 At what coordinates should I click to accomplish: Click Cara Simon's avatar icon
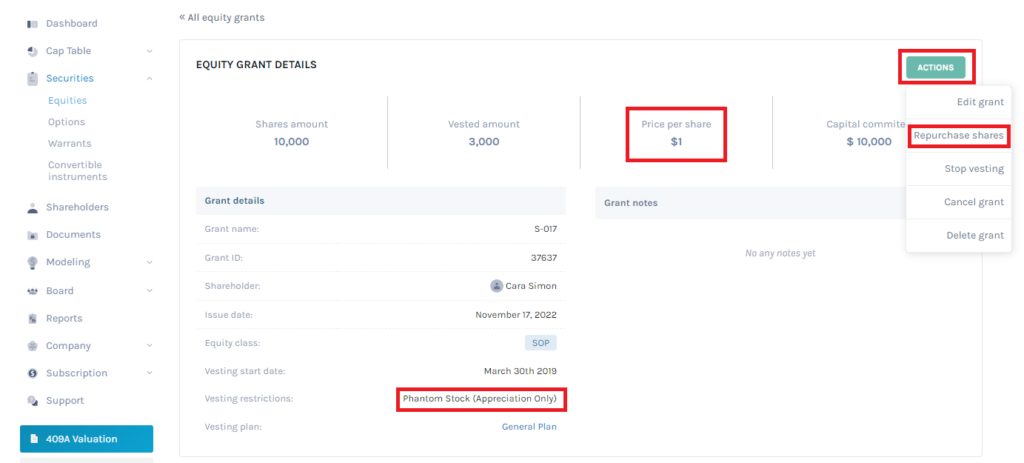(496, 286)
